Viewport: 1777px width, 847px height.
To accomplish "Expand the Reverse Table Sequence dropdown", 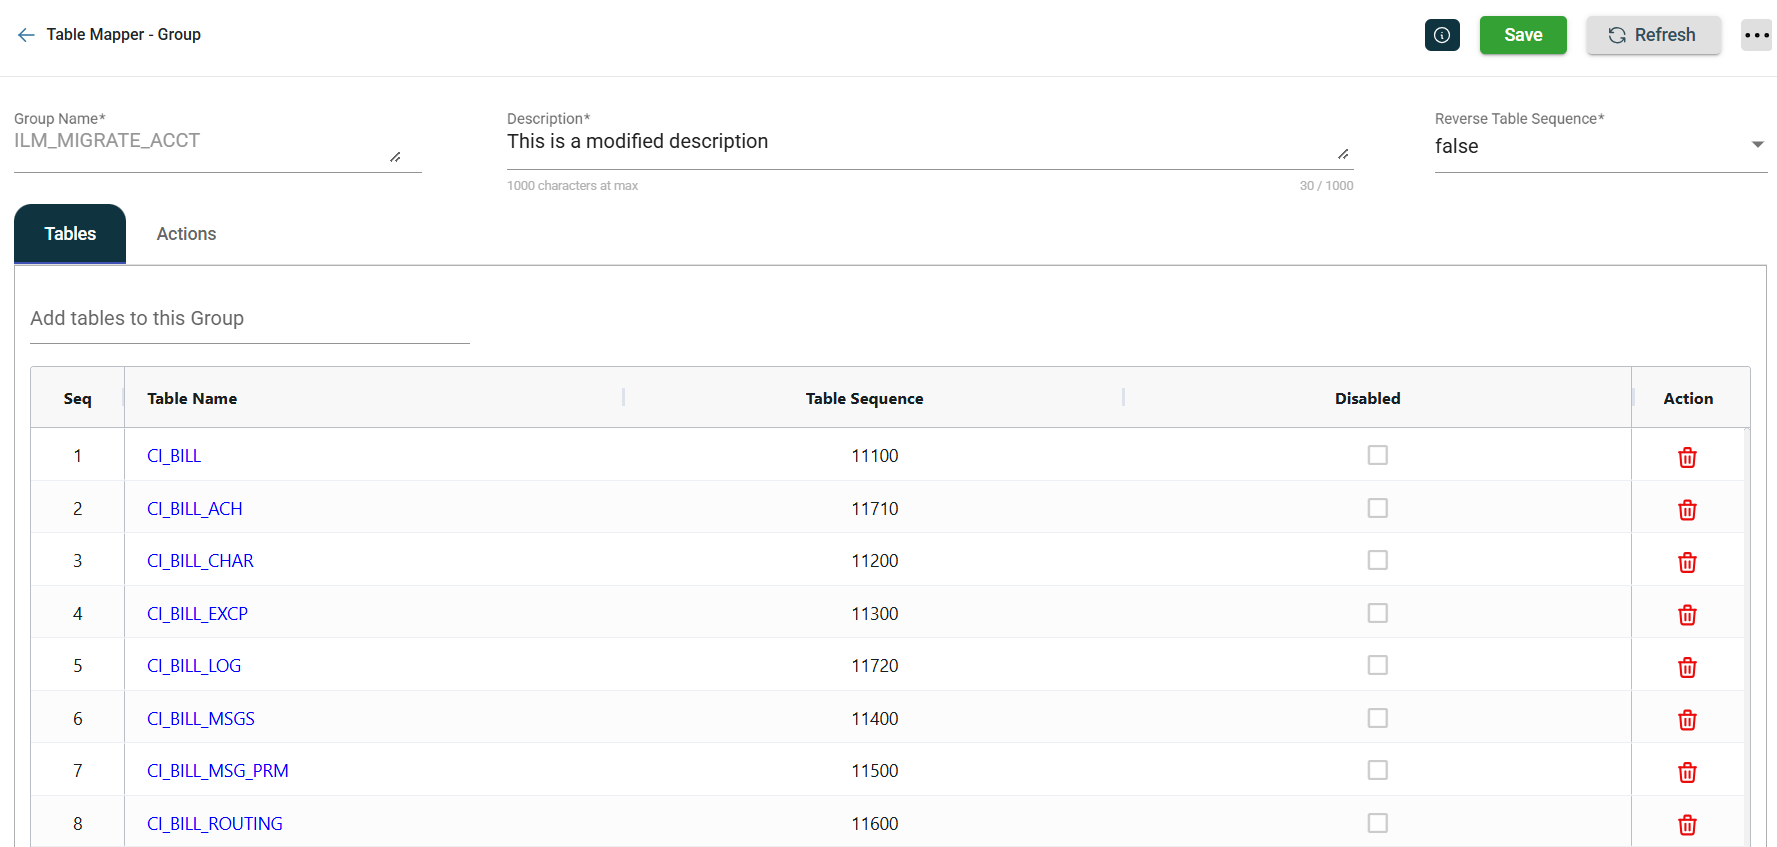I will (x=1756, y=146).
